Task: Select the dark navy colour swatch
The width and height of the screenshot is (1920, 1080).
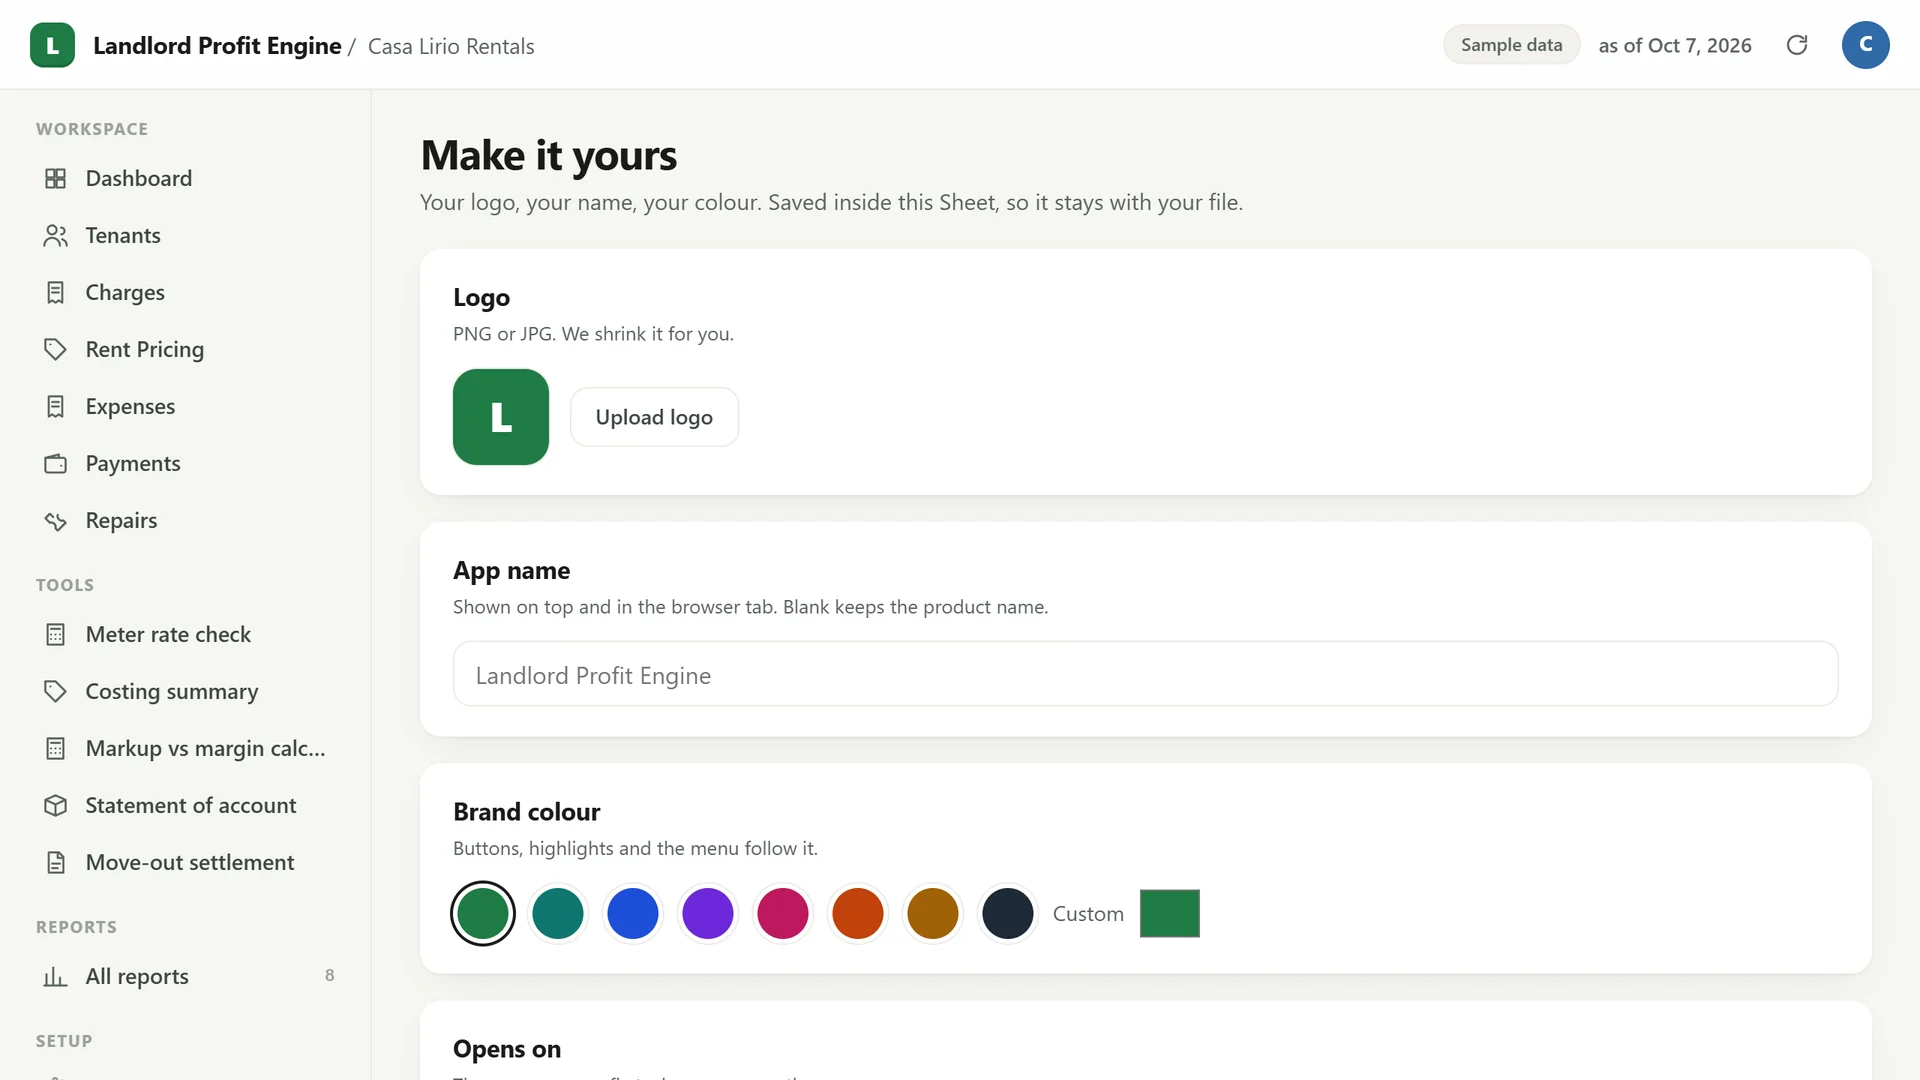Action: click(x=1008, y=913)
